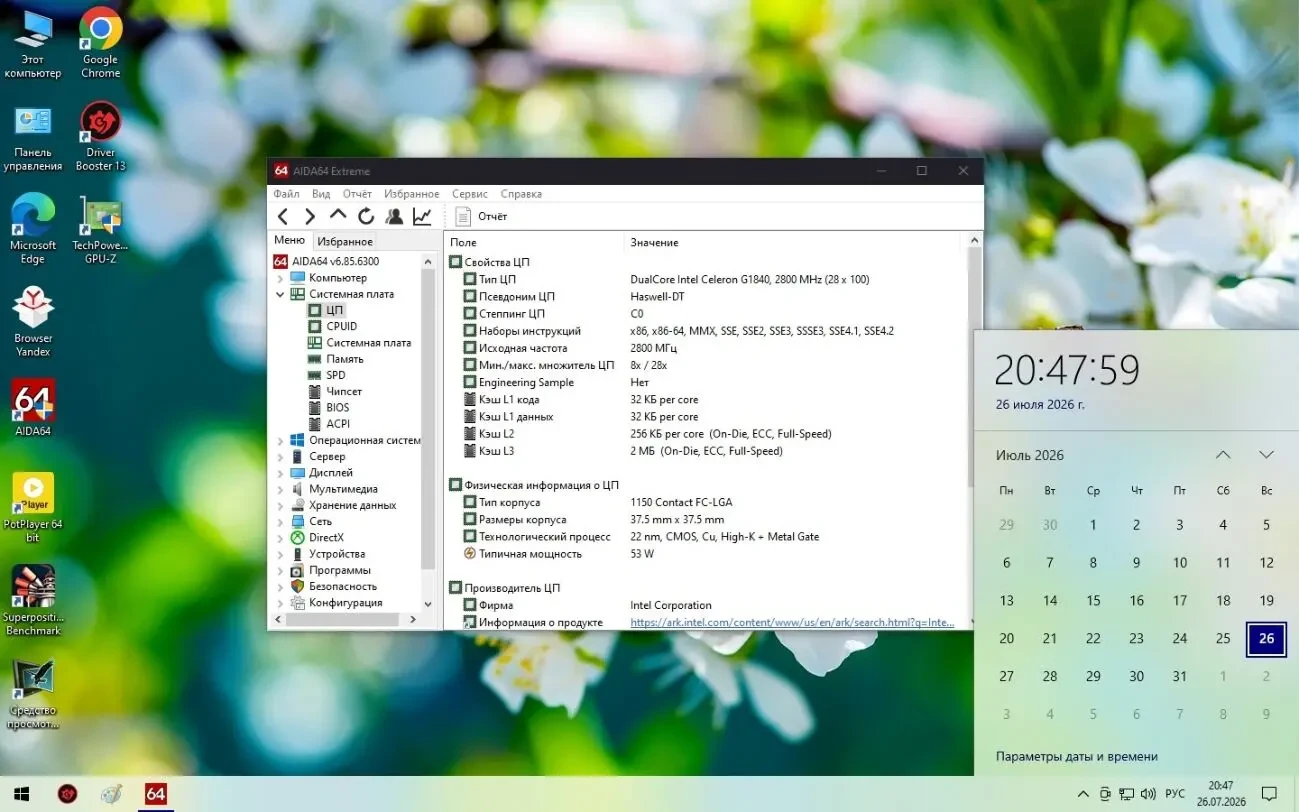Go to previous month in calendar
This screenshot has height=812, width=1299.
pos(1223,455)
